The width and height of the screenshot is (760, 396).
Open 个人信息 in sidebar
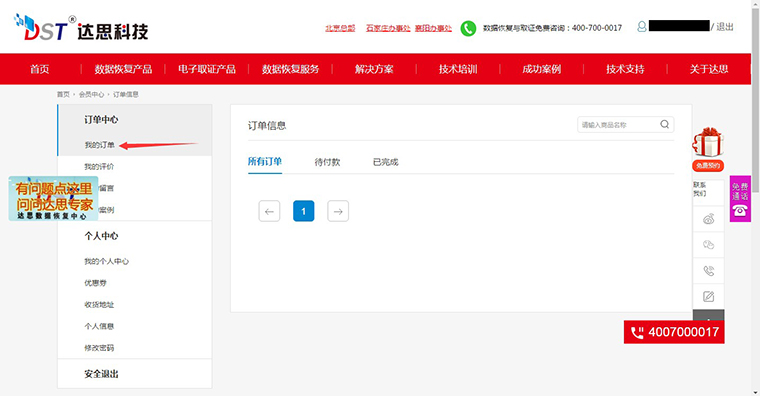[99, 326]
